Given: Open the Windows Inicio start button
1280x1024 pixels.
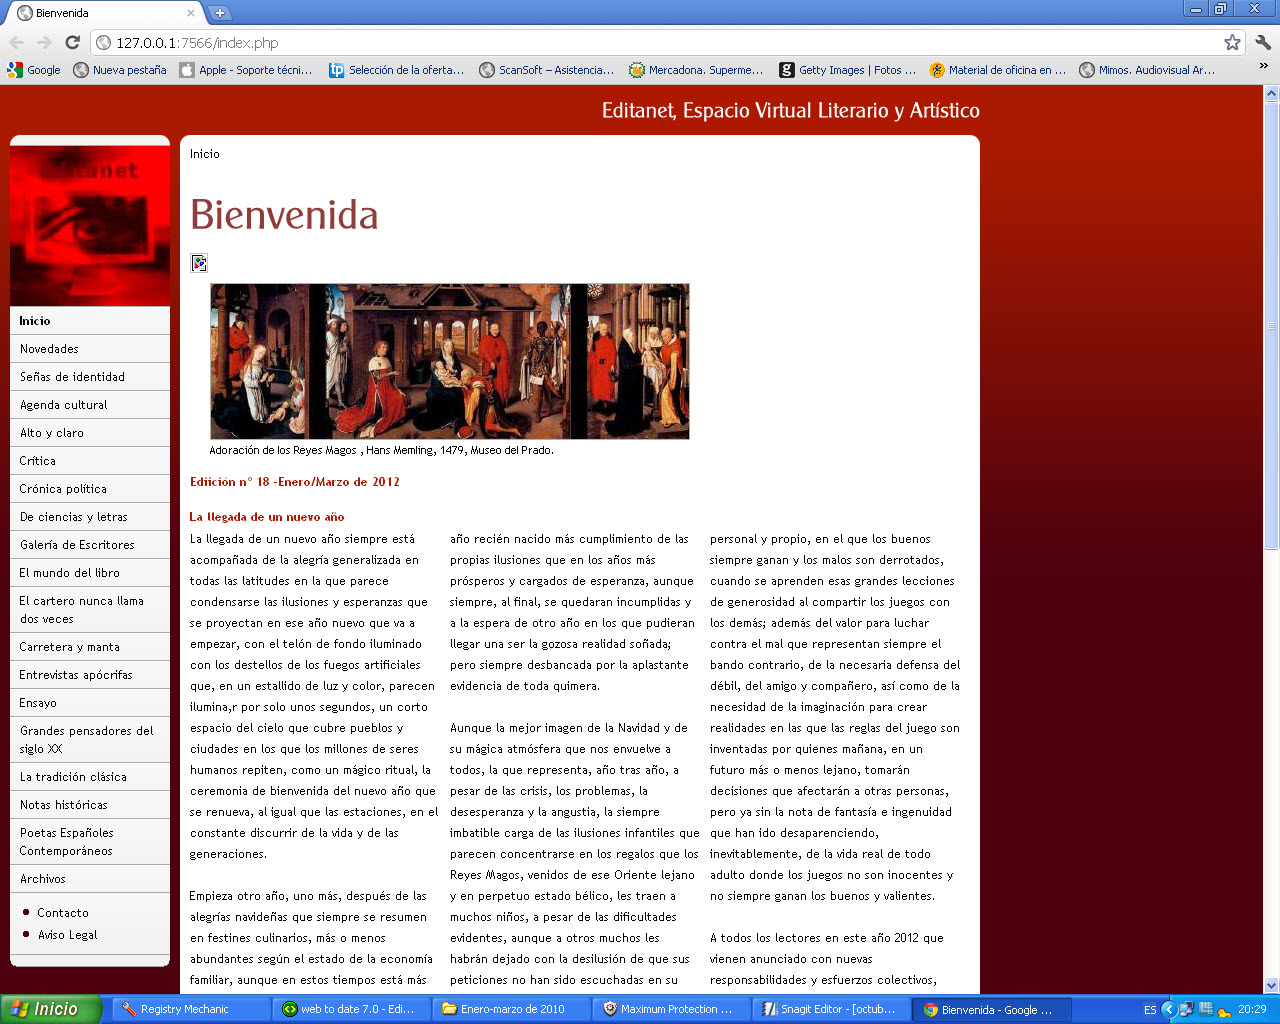Looking at the screenshot, I should [51, 1009].
